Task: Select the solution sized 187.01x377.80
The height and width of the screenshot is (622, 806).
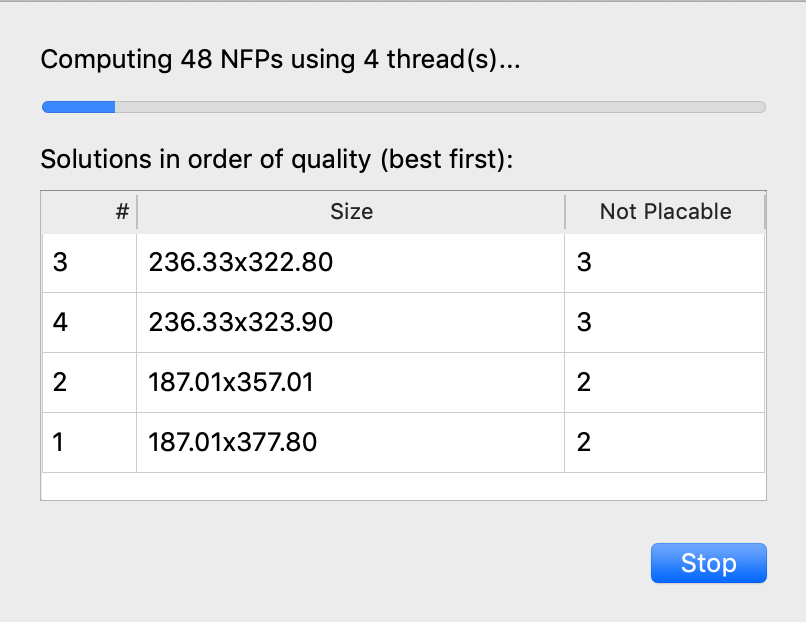Action: click(x=232, y=441)
